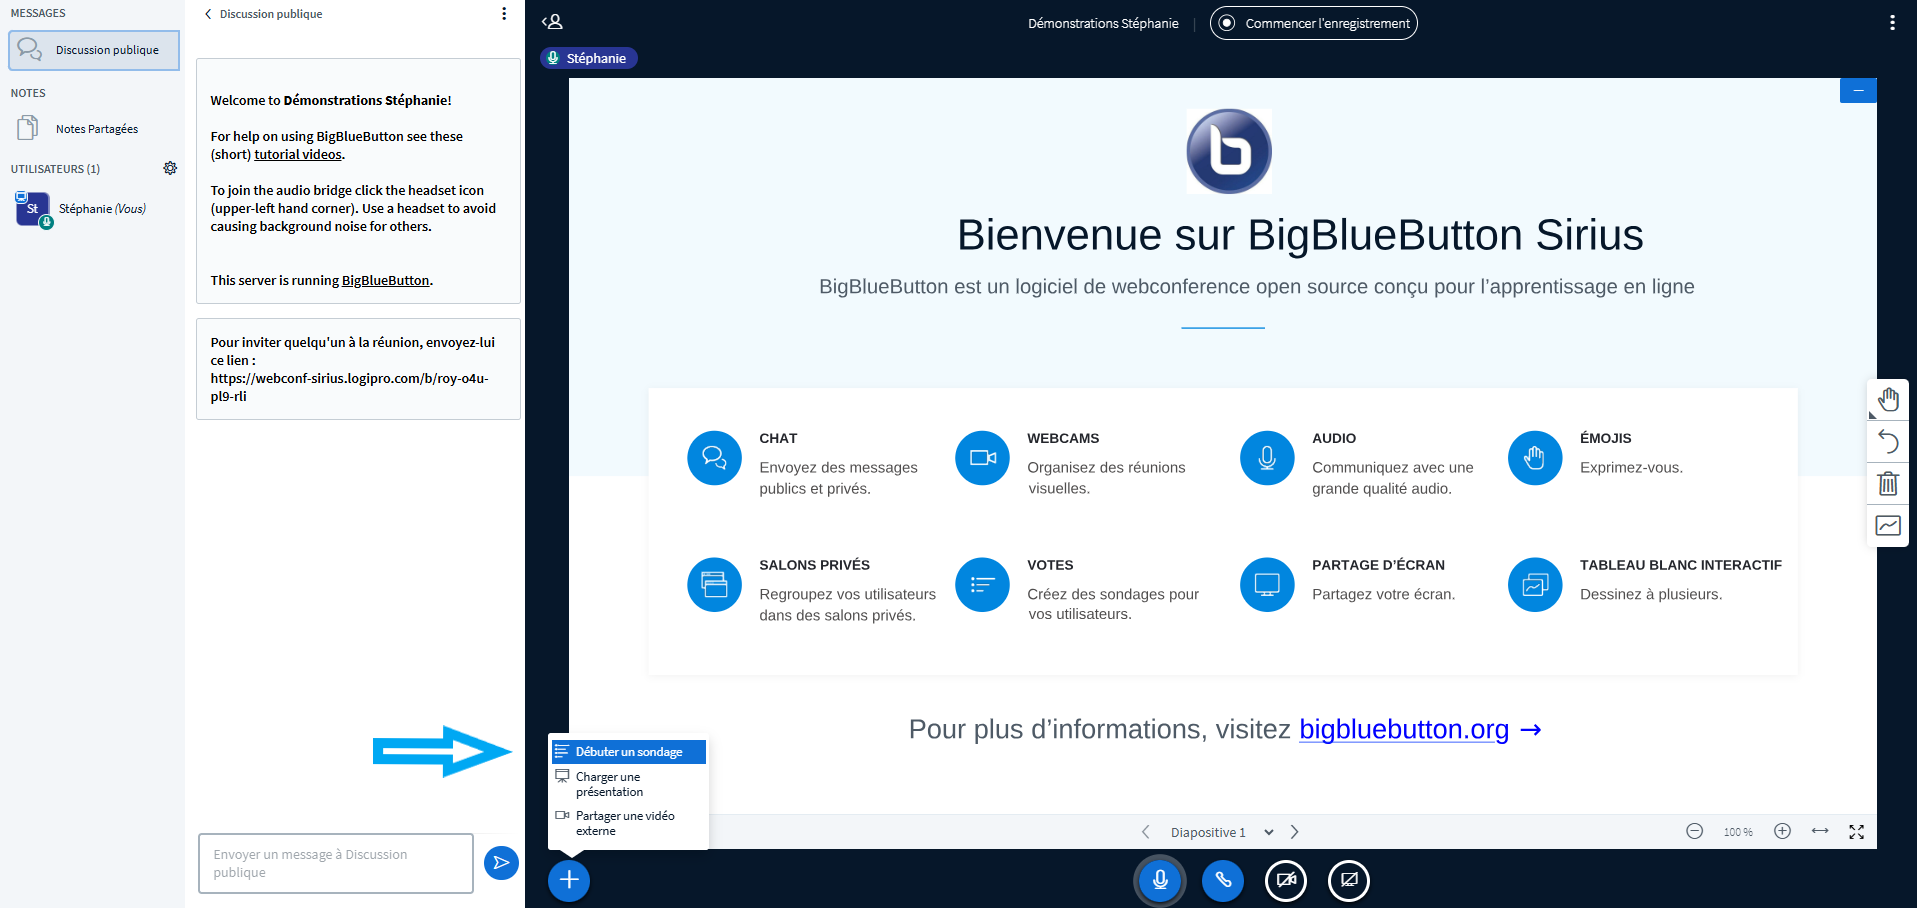The width and height of the screenshot is (1917, 908).
Task: Undo the last whiteboard annotation
Action: [x=1888, y=441]
